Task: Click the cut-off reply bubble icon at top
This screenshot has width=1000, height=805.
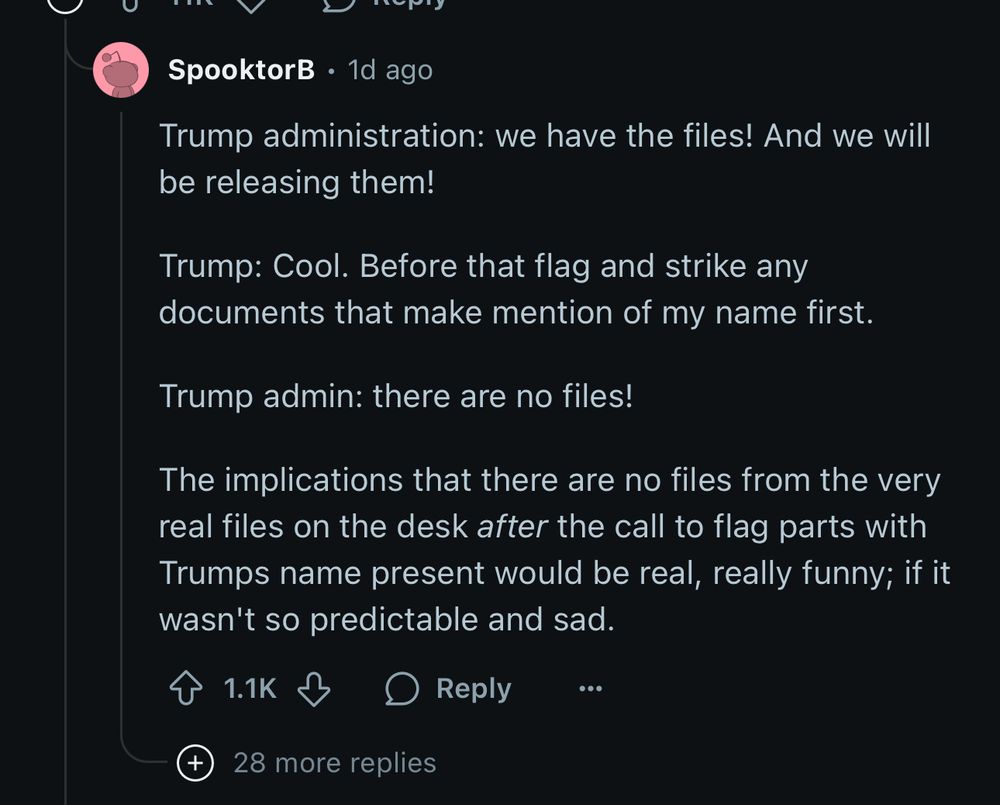Action: (x=340, y=5)
